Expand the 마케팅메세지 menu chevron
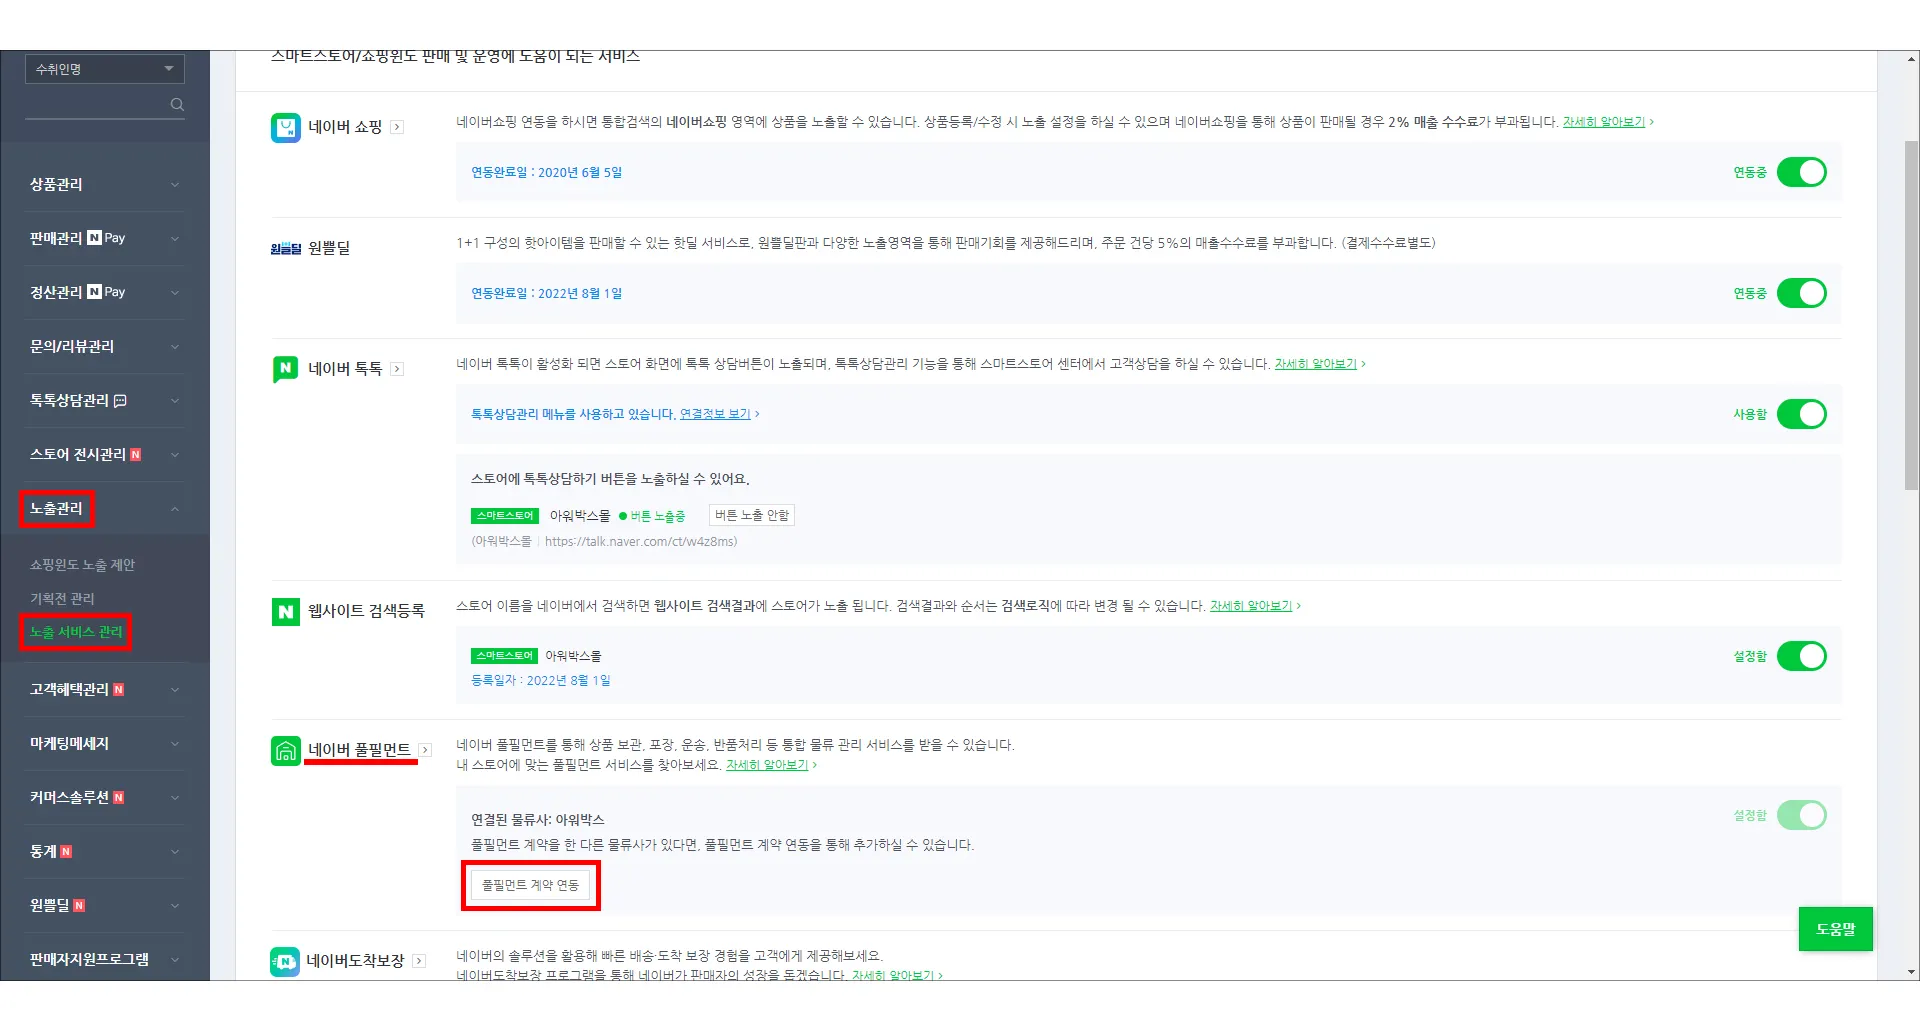This screenshot has height=1031, width=1920. click(175, 744)
